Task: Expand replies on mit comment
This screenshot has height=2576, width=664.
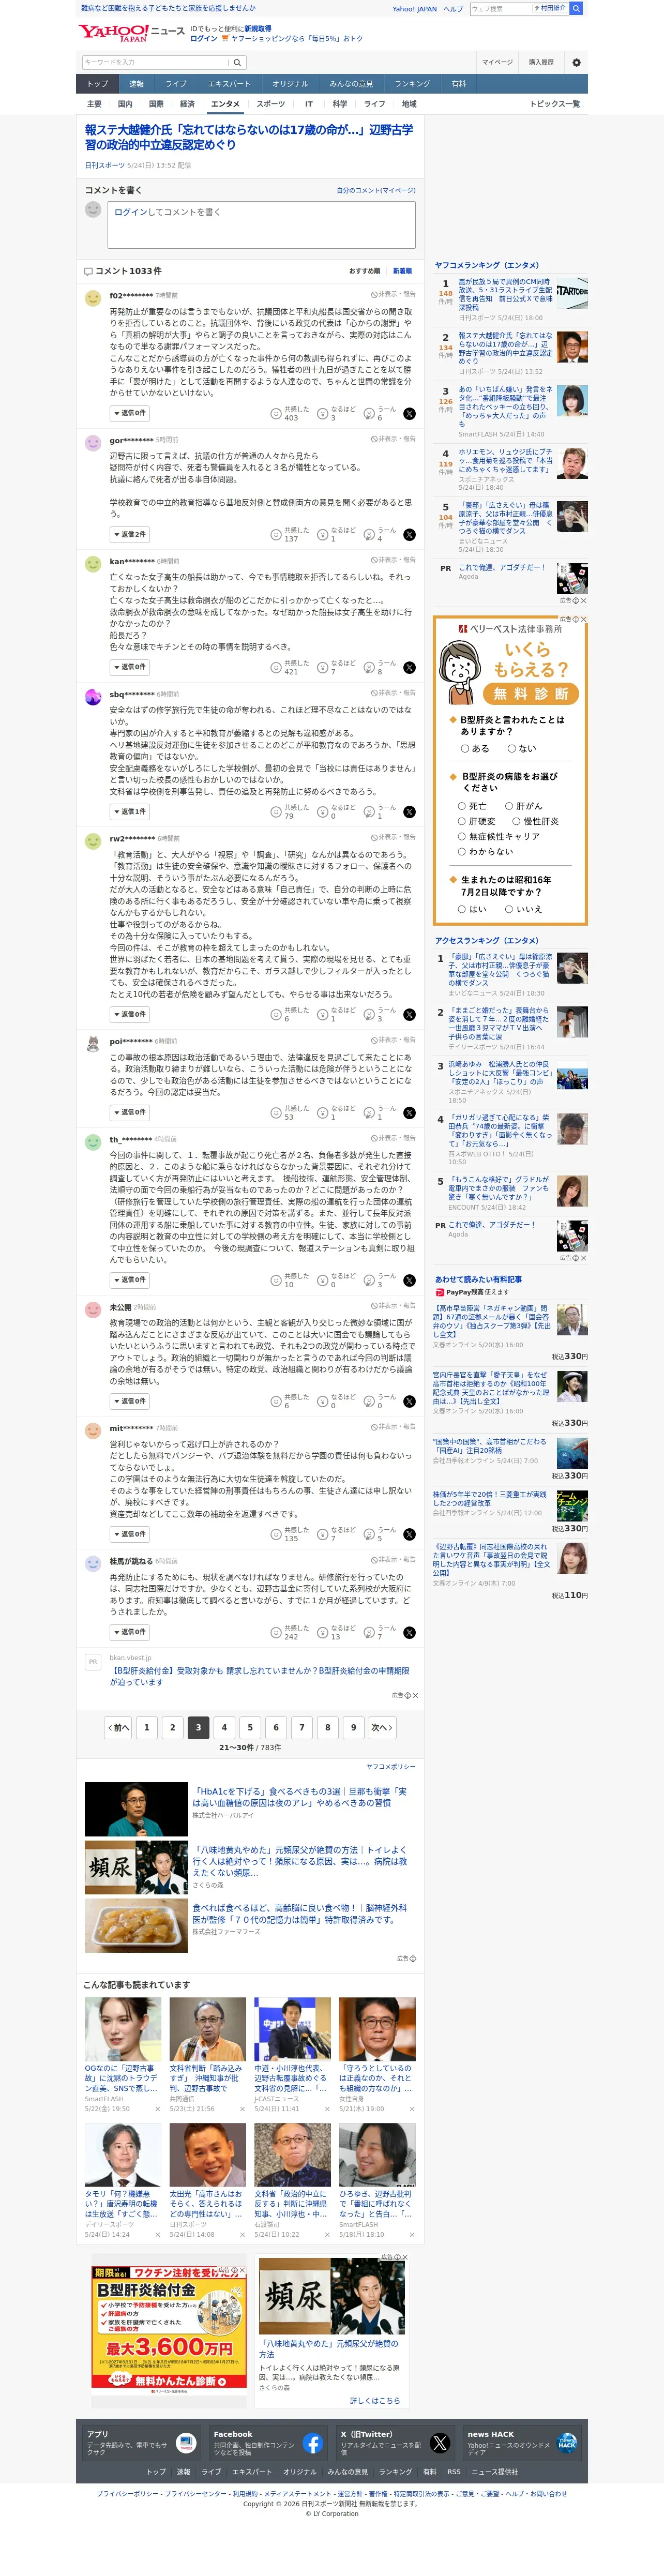Action: [x=130, y=1534]
